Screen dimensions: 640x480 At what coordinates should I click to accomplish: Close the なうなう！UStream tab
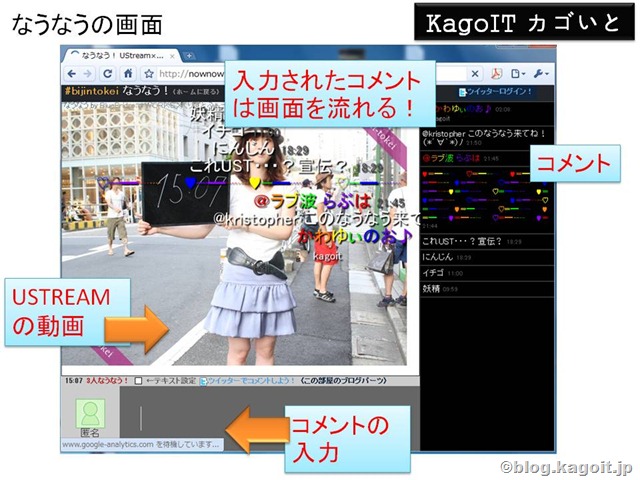(172, 56)
